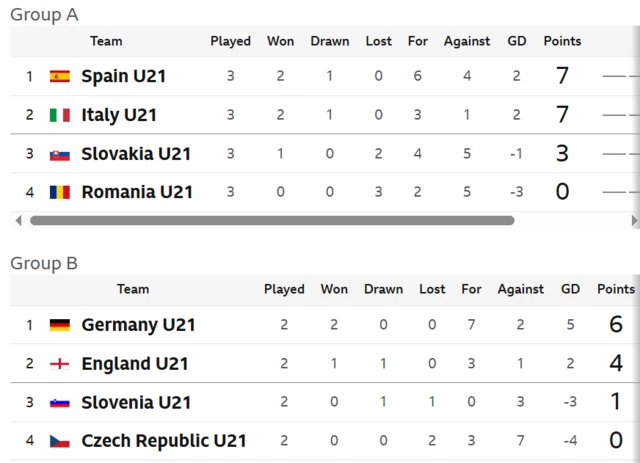Click the Spain flag icon
Viewport: 640px width, 463px height.
tap(60, 76)
